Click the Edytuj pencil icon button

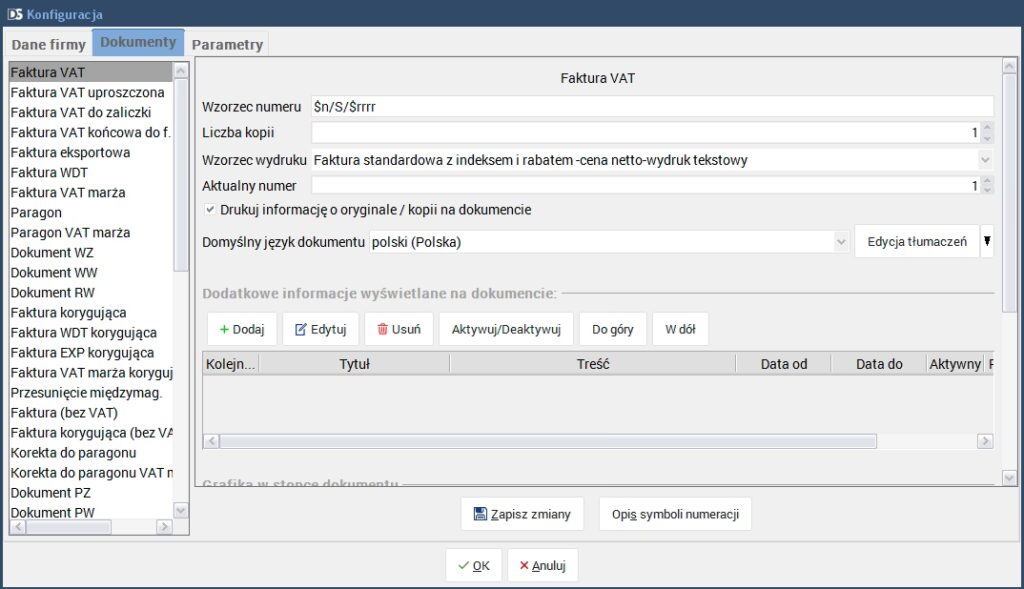320,329
